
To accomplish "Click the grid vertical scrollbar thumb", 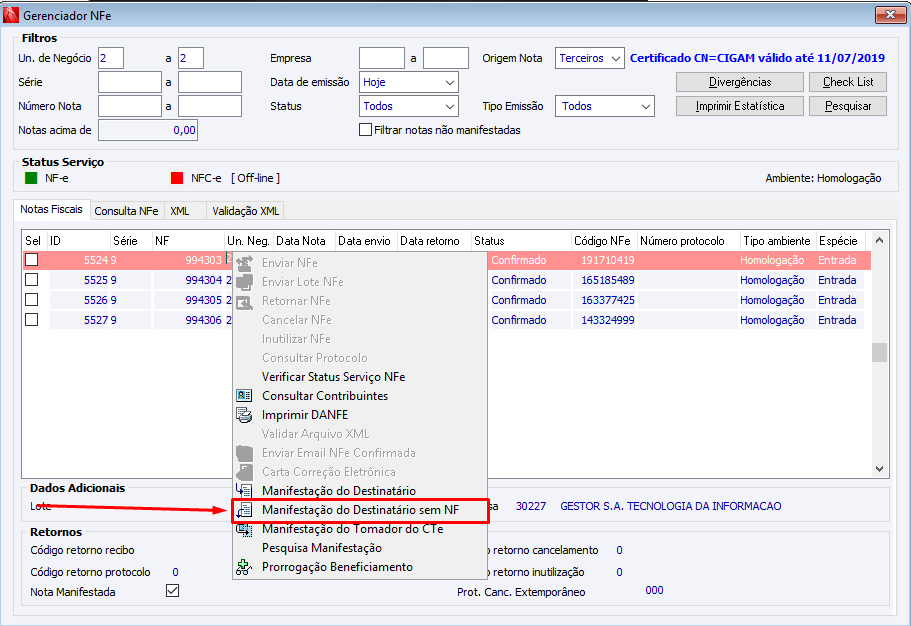I will coord(880,352).
